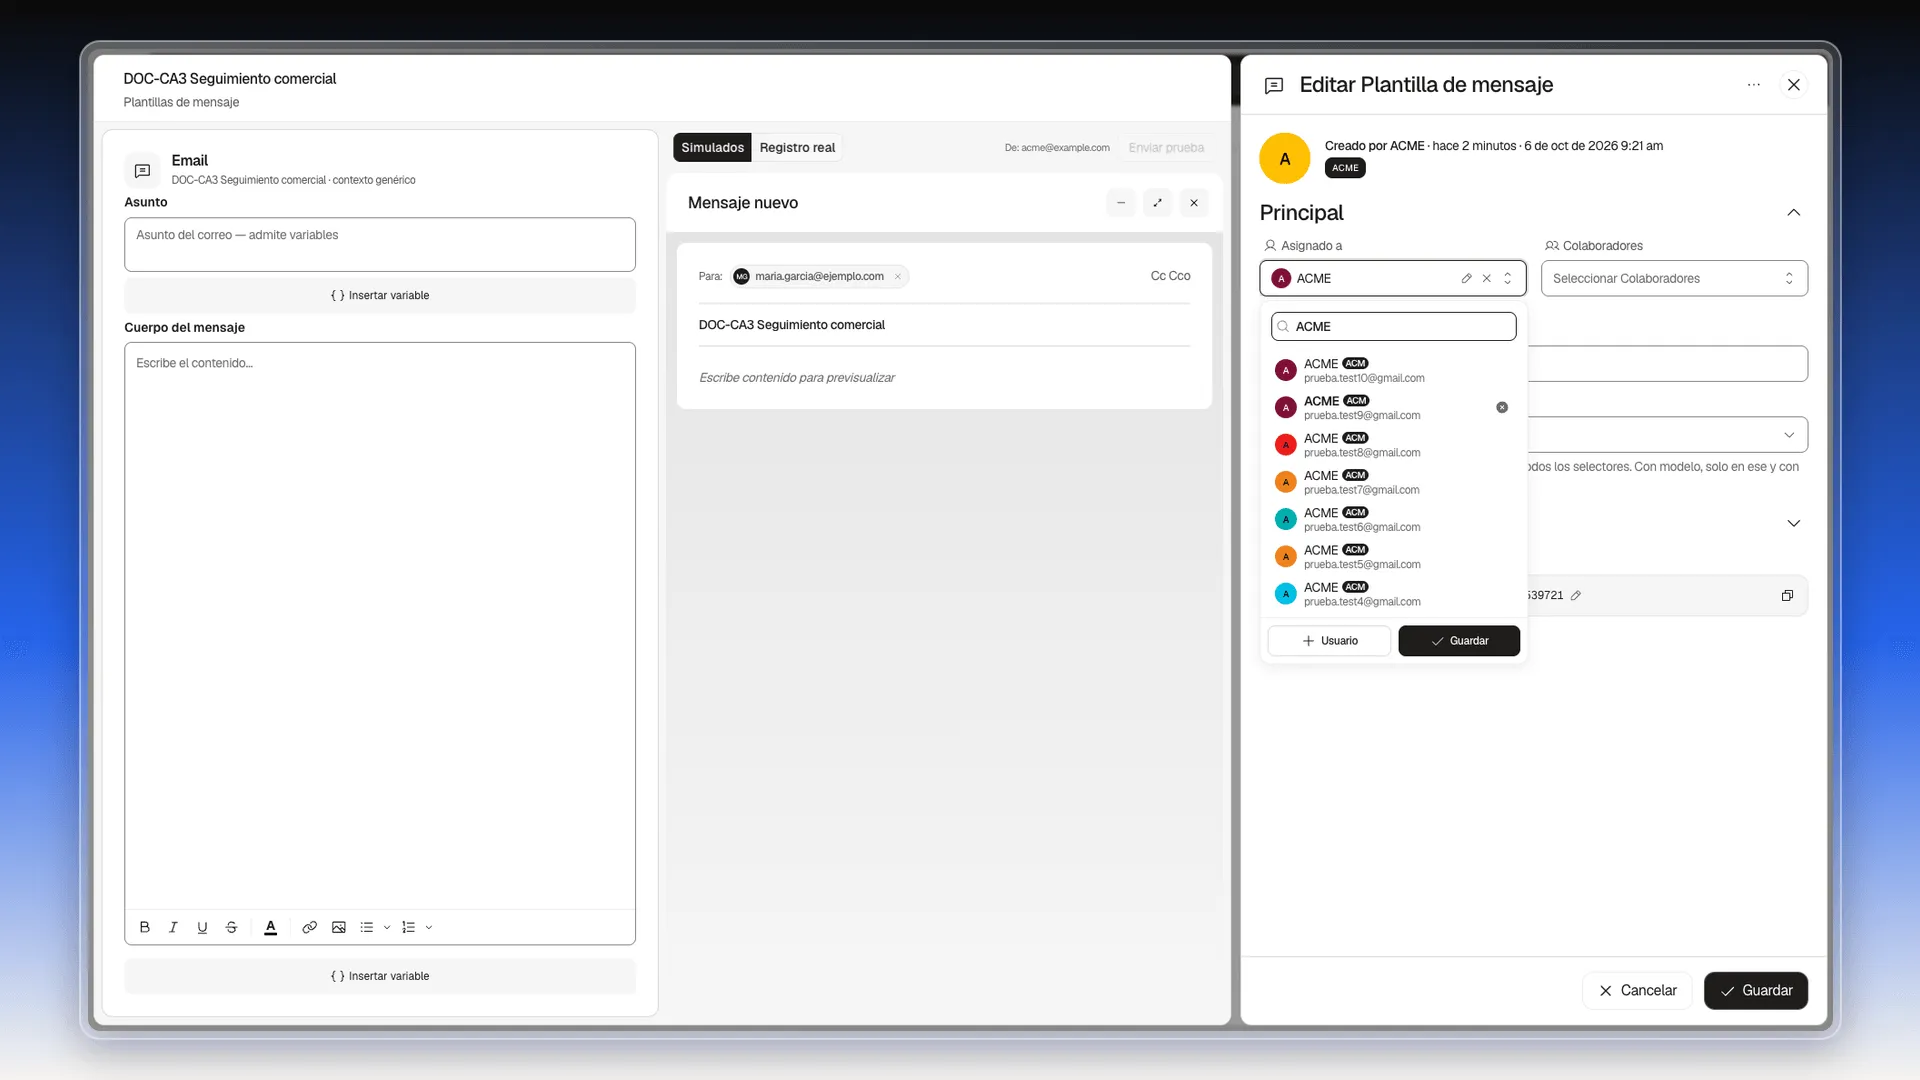Close the Mensaje nuevo preview window
Image resolution: width=1920 pixels, height=1080 pixels.
point(1194,203)
